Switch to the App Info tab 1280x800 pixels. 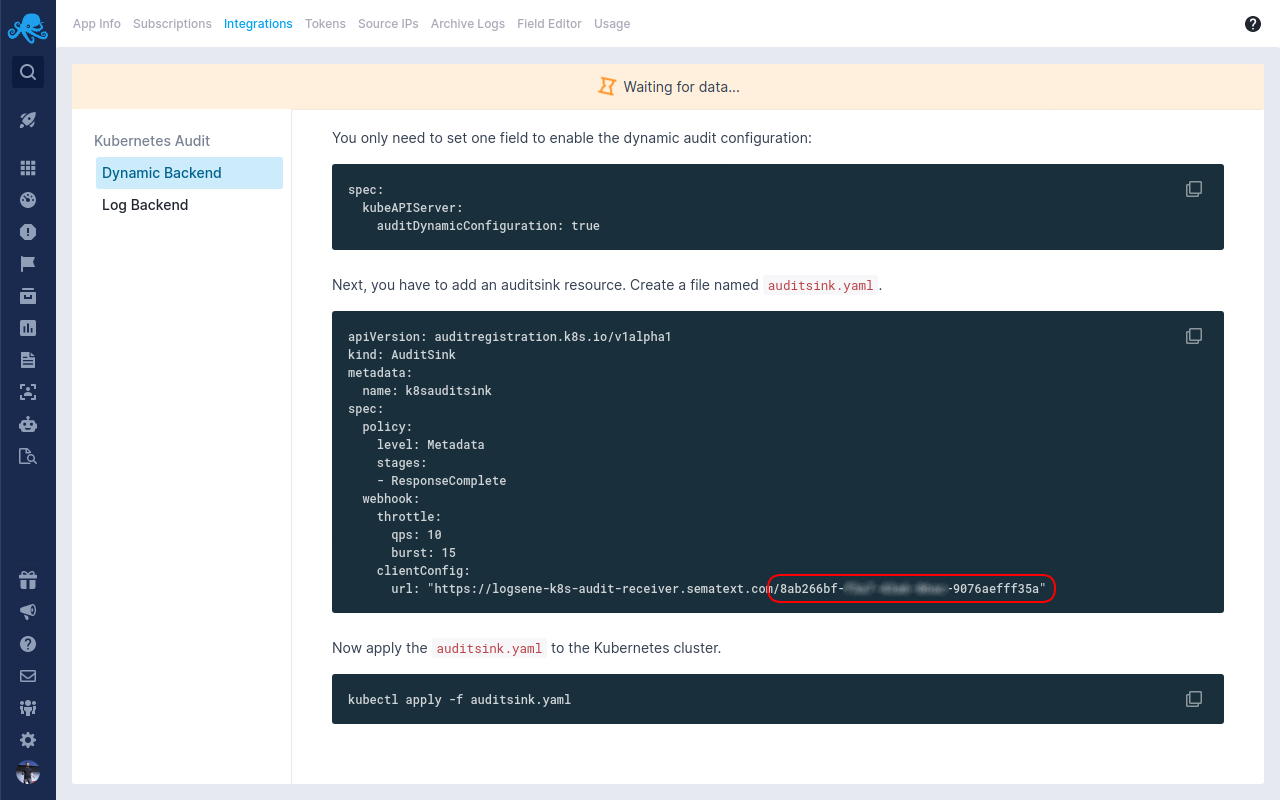[x=97, y=24]
